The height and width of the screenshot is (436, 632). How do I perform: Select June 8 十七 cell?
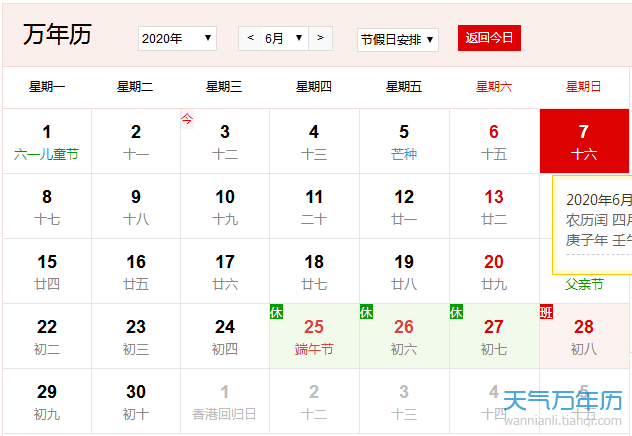[47, 206]
